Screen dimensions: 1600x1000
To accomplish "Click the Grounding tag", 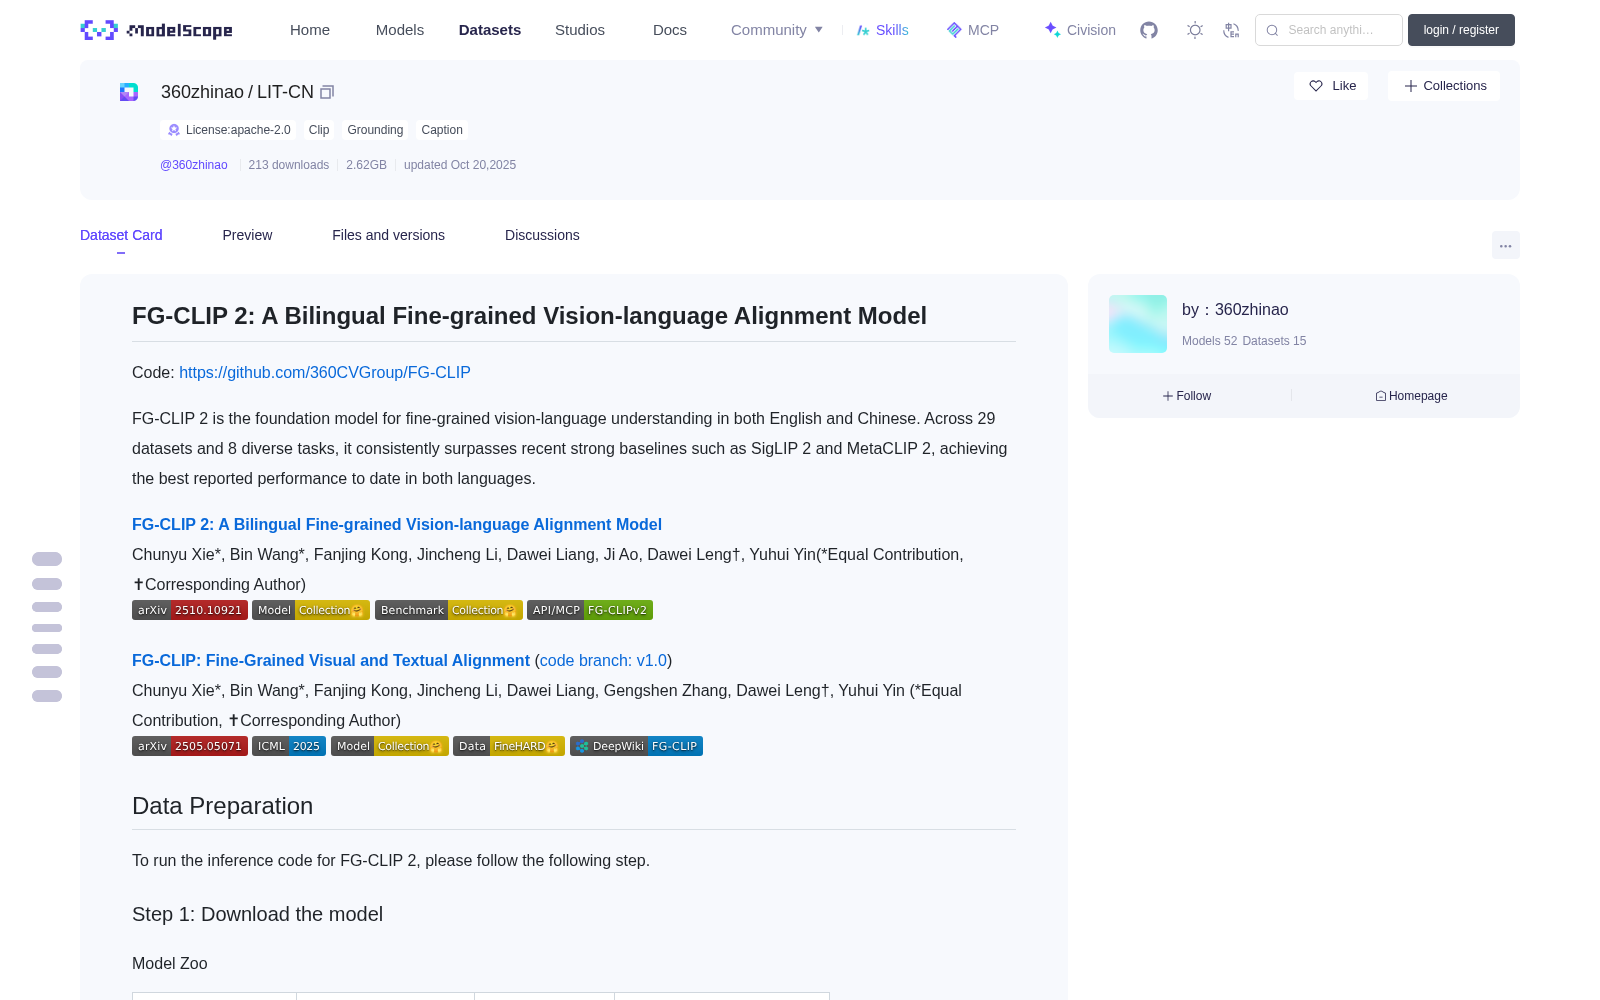I will [x=375, y=130].
